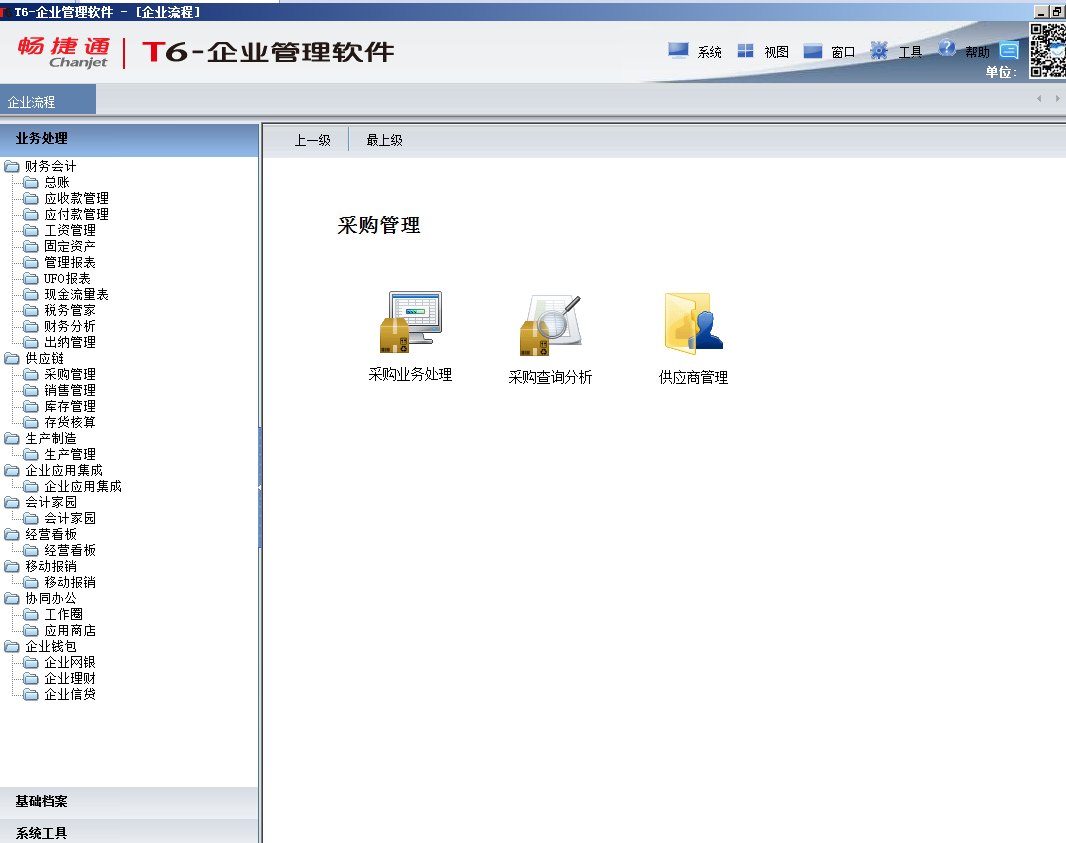
Task: Open the 系统工具 panel
Action: pos(129,832)
